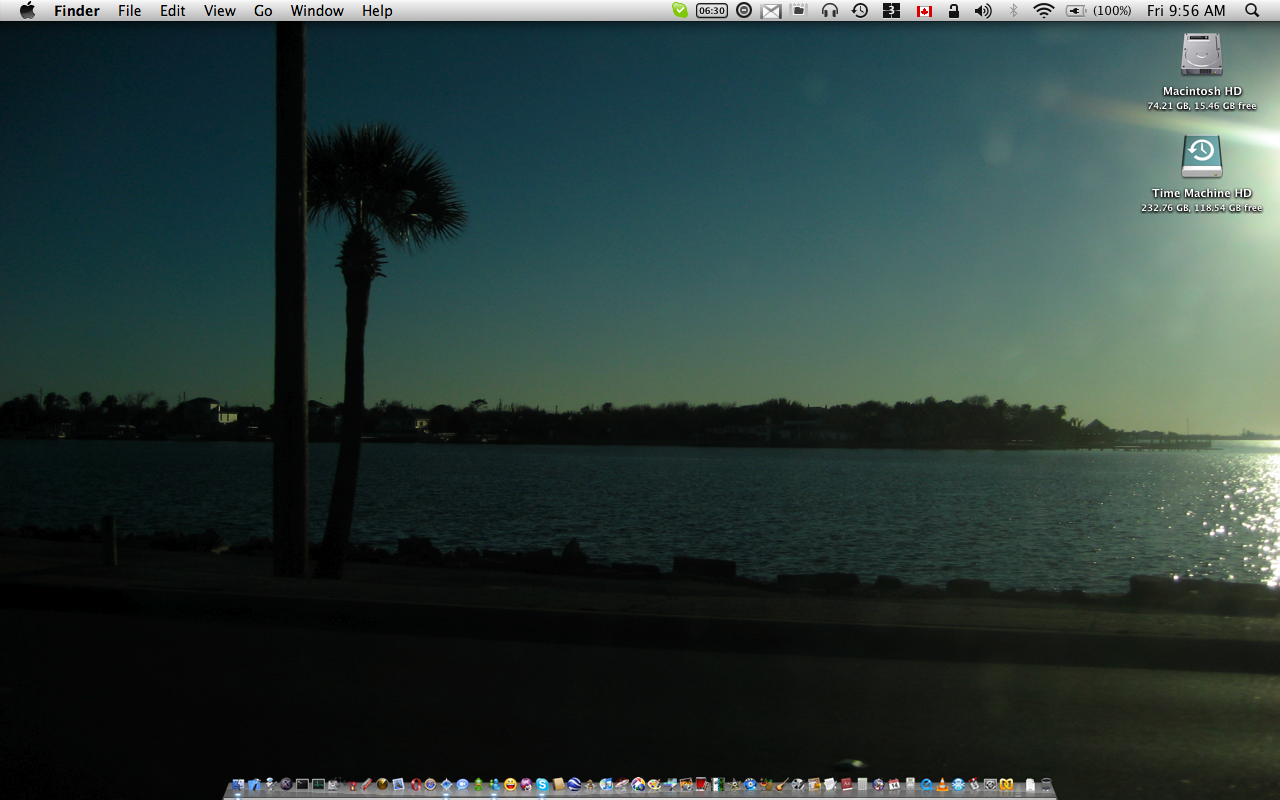Viewport: 1280px width, 800px height.
Task: Open Photo Booth from the Dock
Action: pyautogui.click(x=701, y=785)
